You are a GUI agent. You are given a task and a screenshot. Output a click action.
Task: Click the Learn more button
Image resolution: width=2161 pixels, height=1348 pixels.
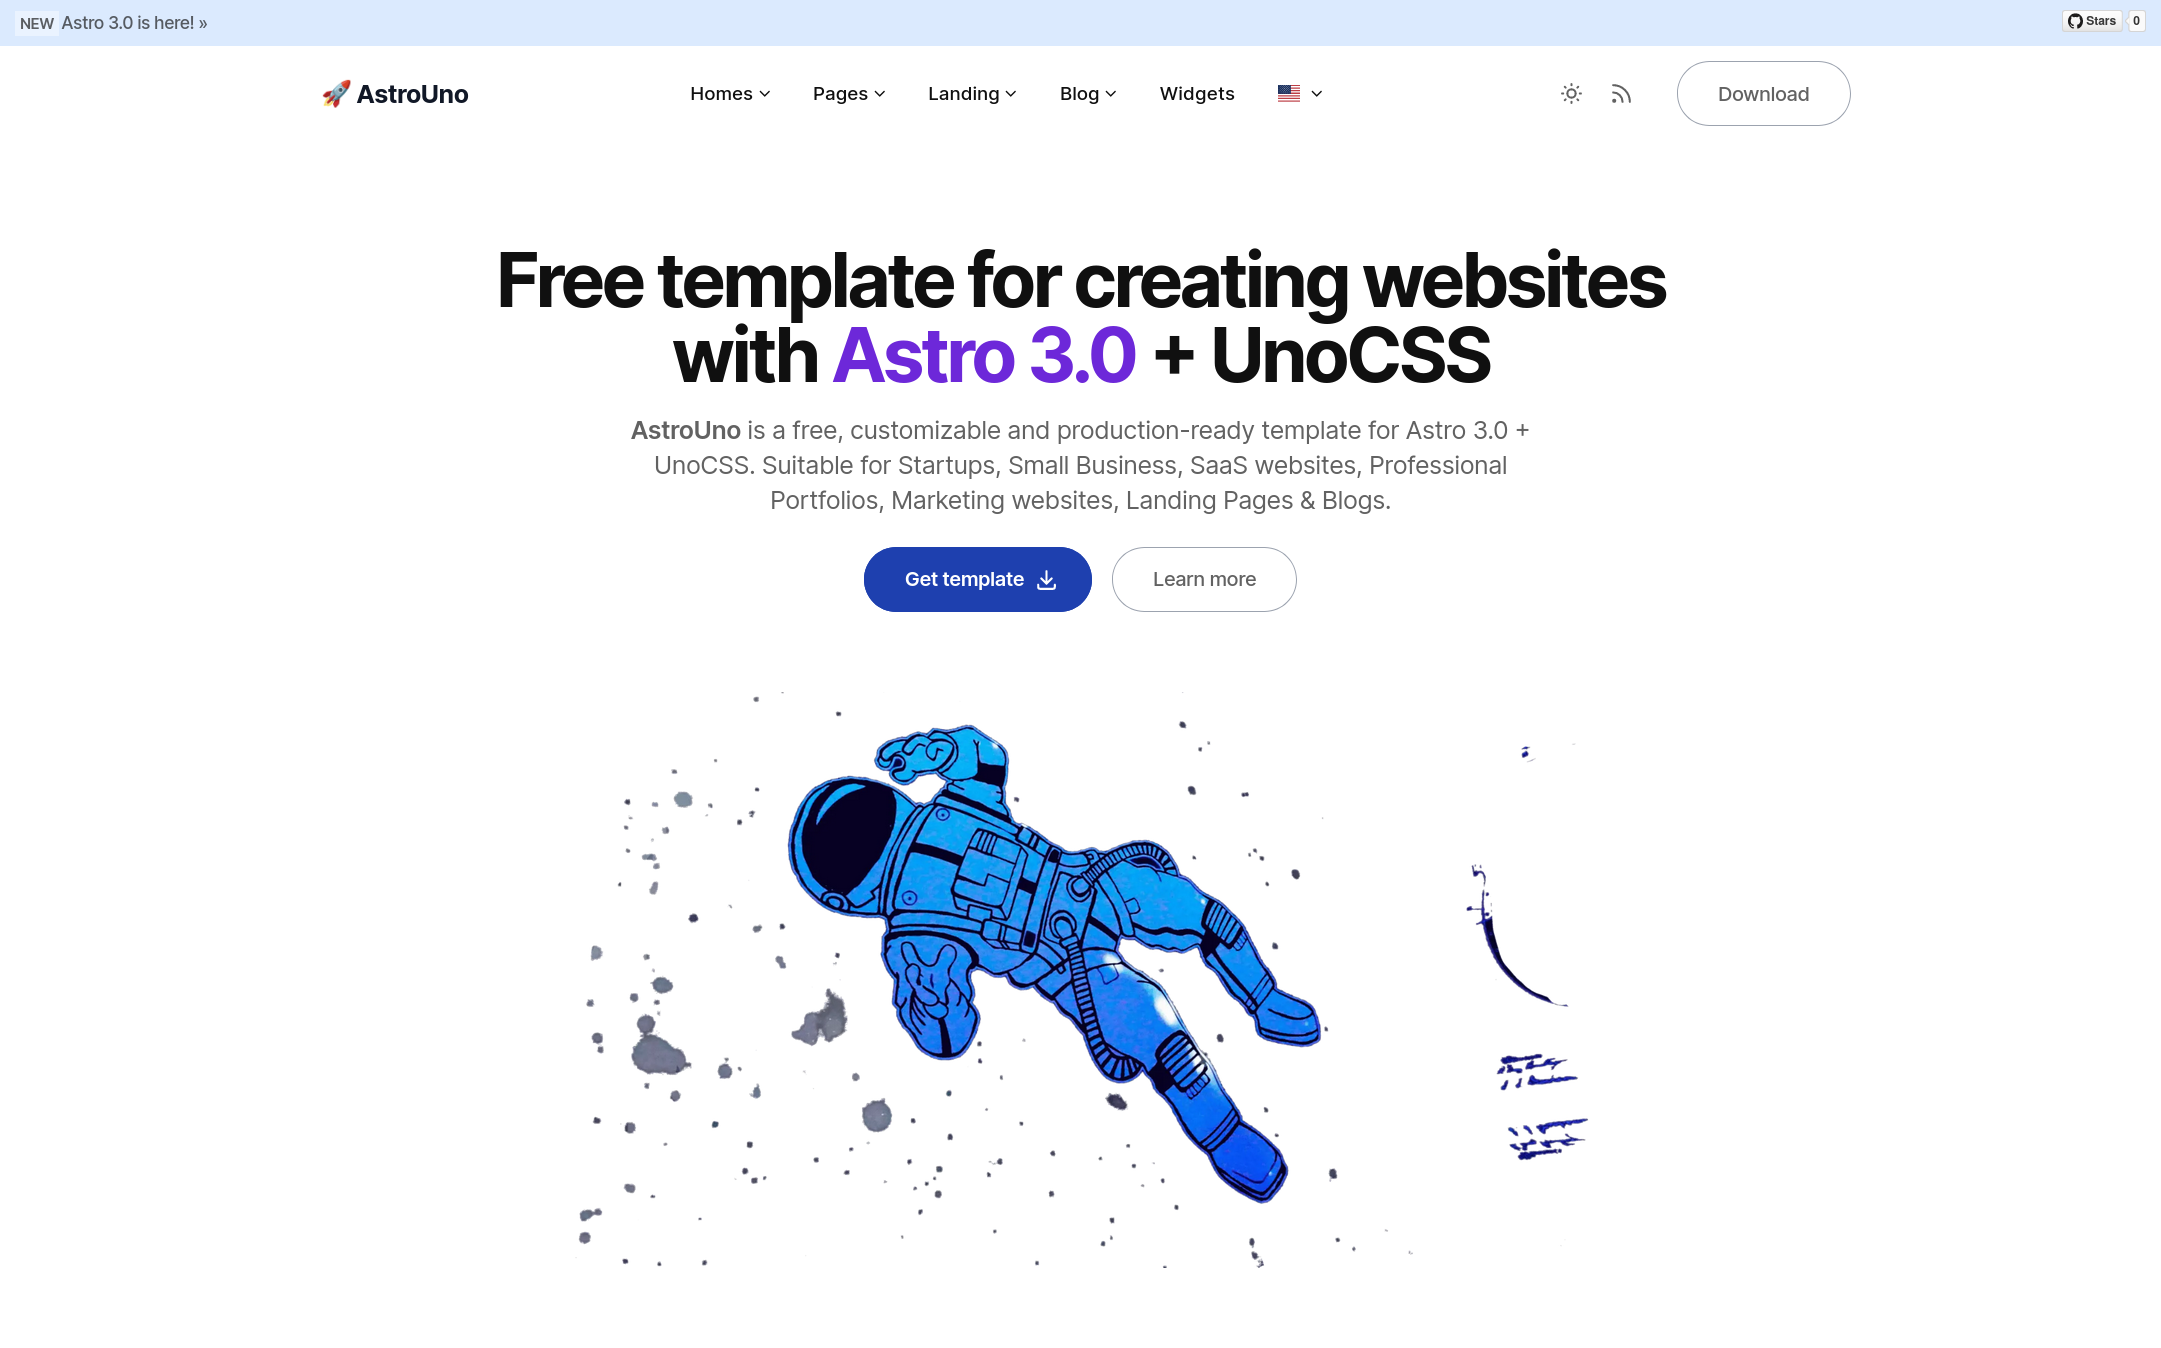tap(1203, 579)
